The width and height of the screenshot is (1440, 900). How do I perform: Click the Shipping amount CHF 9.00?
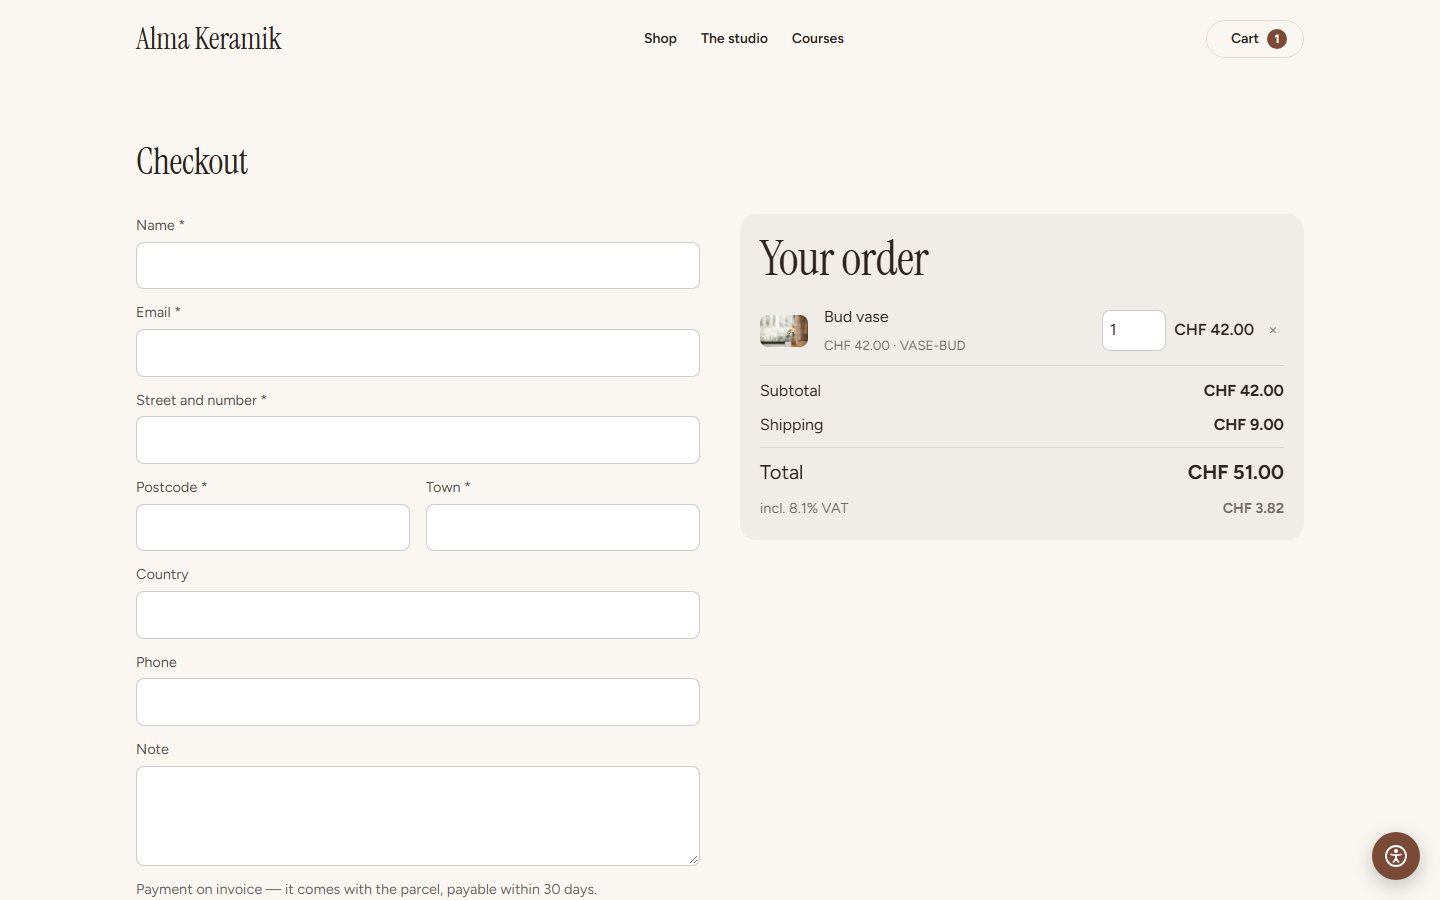click(x=1249, y=425)
